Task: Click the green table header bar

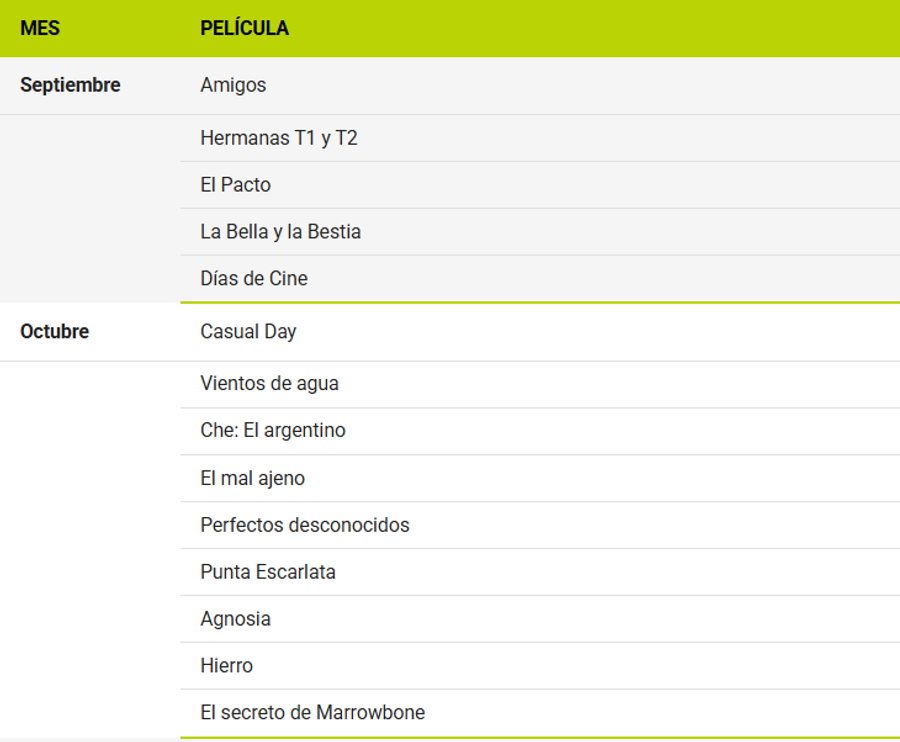Action: coord(450,28)
